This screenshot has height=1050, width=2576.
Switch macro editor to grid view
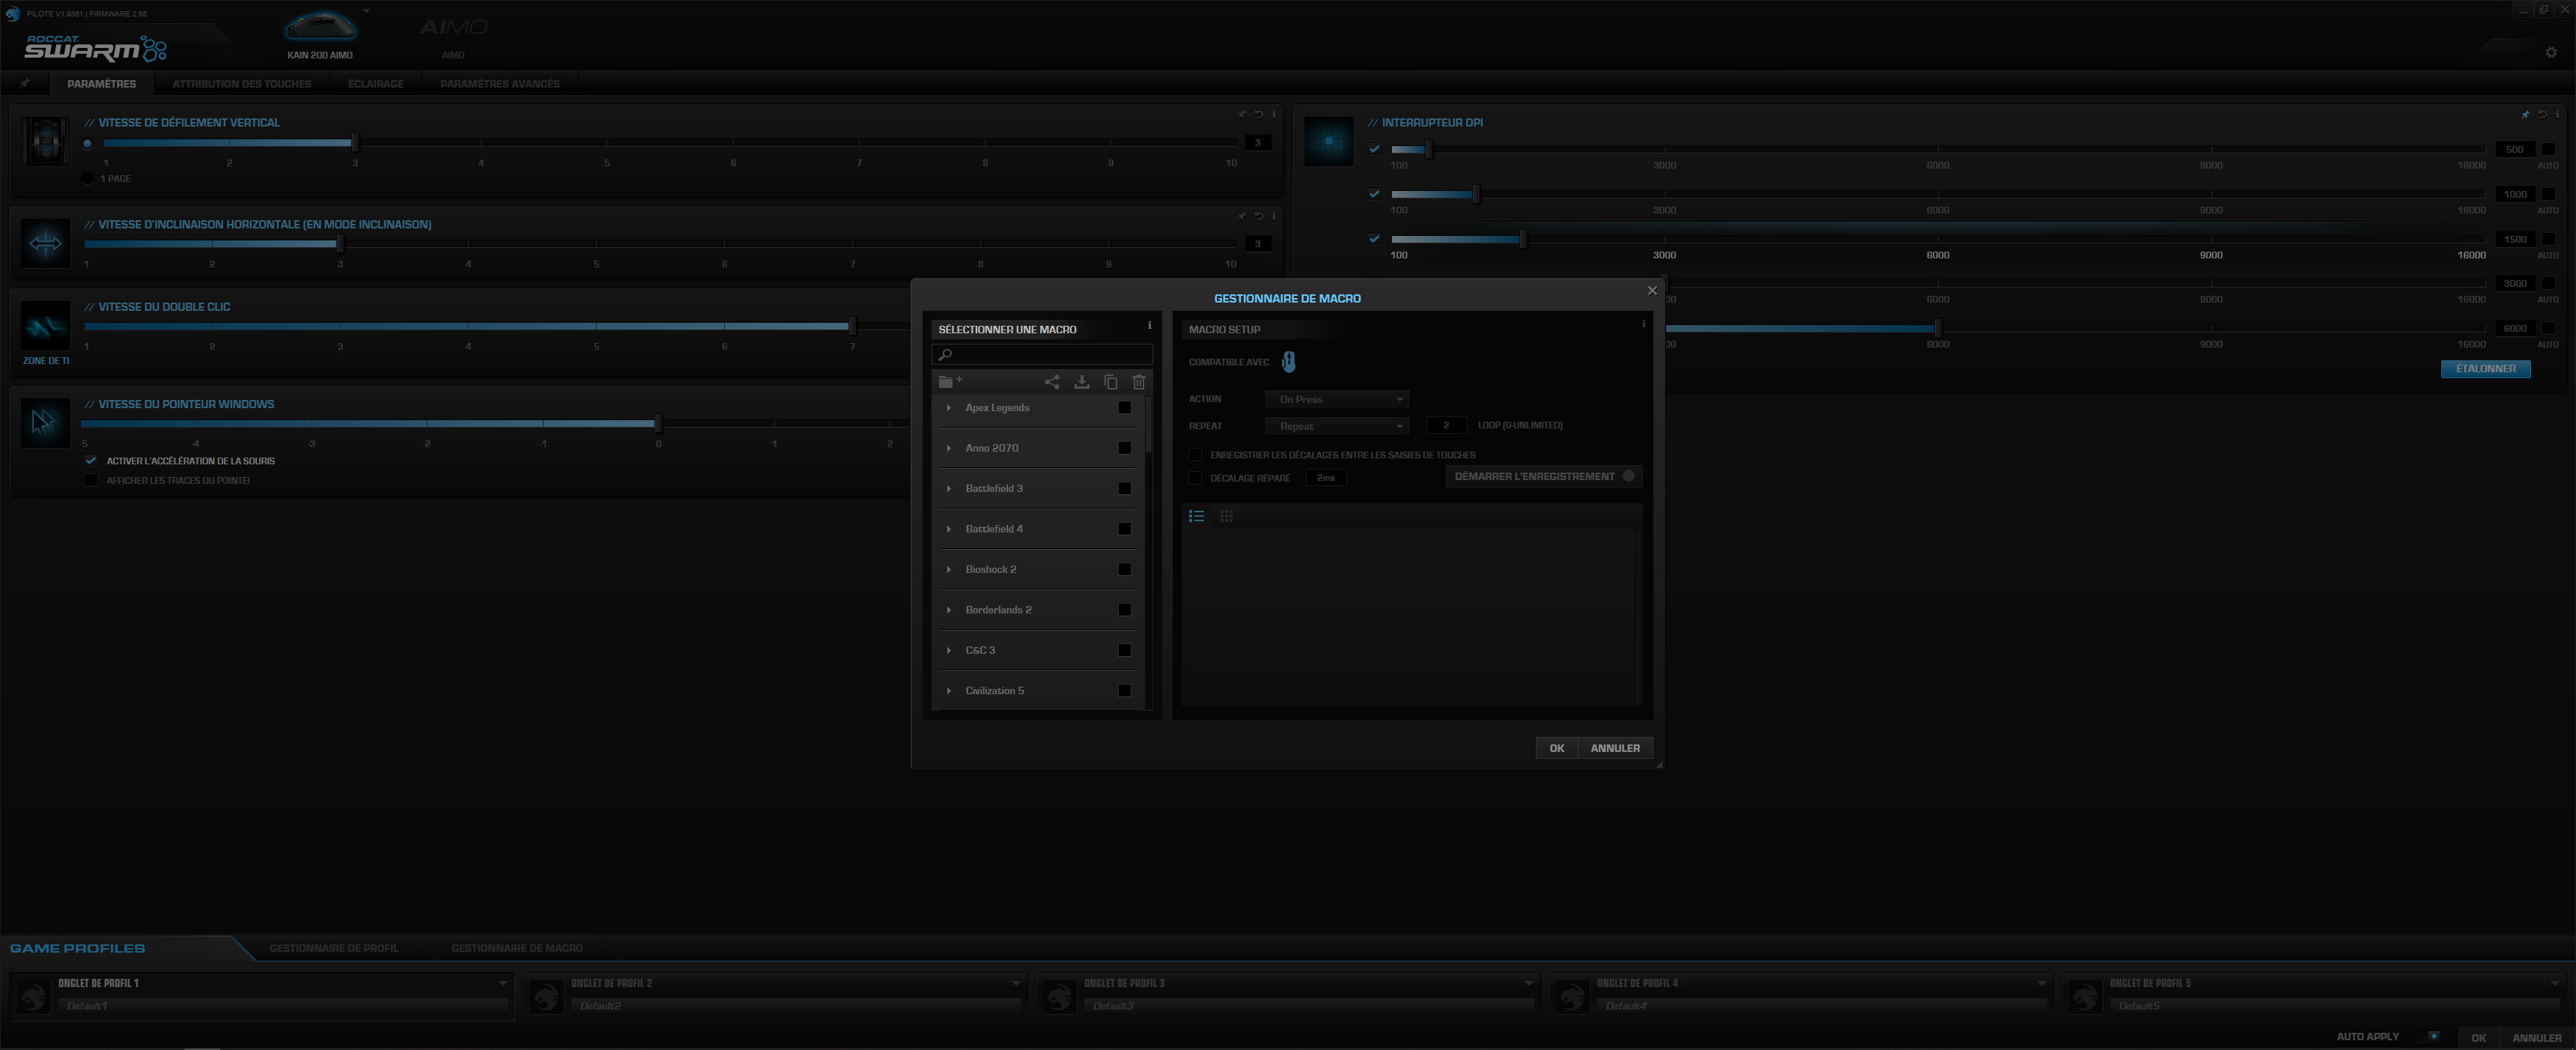pyautogui.click(x=1226, y=516)
